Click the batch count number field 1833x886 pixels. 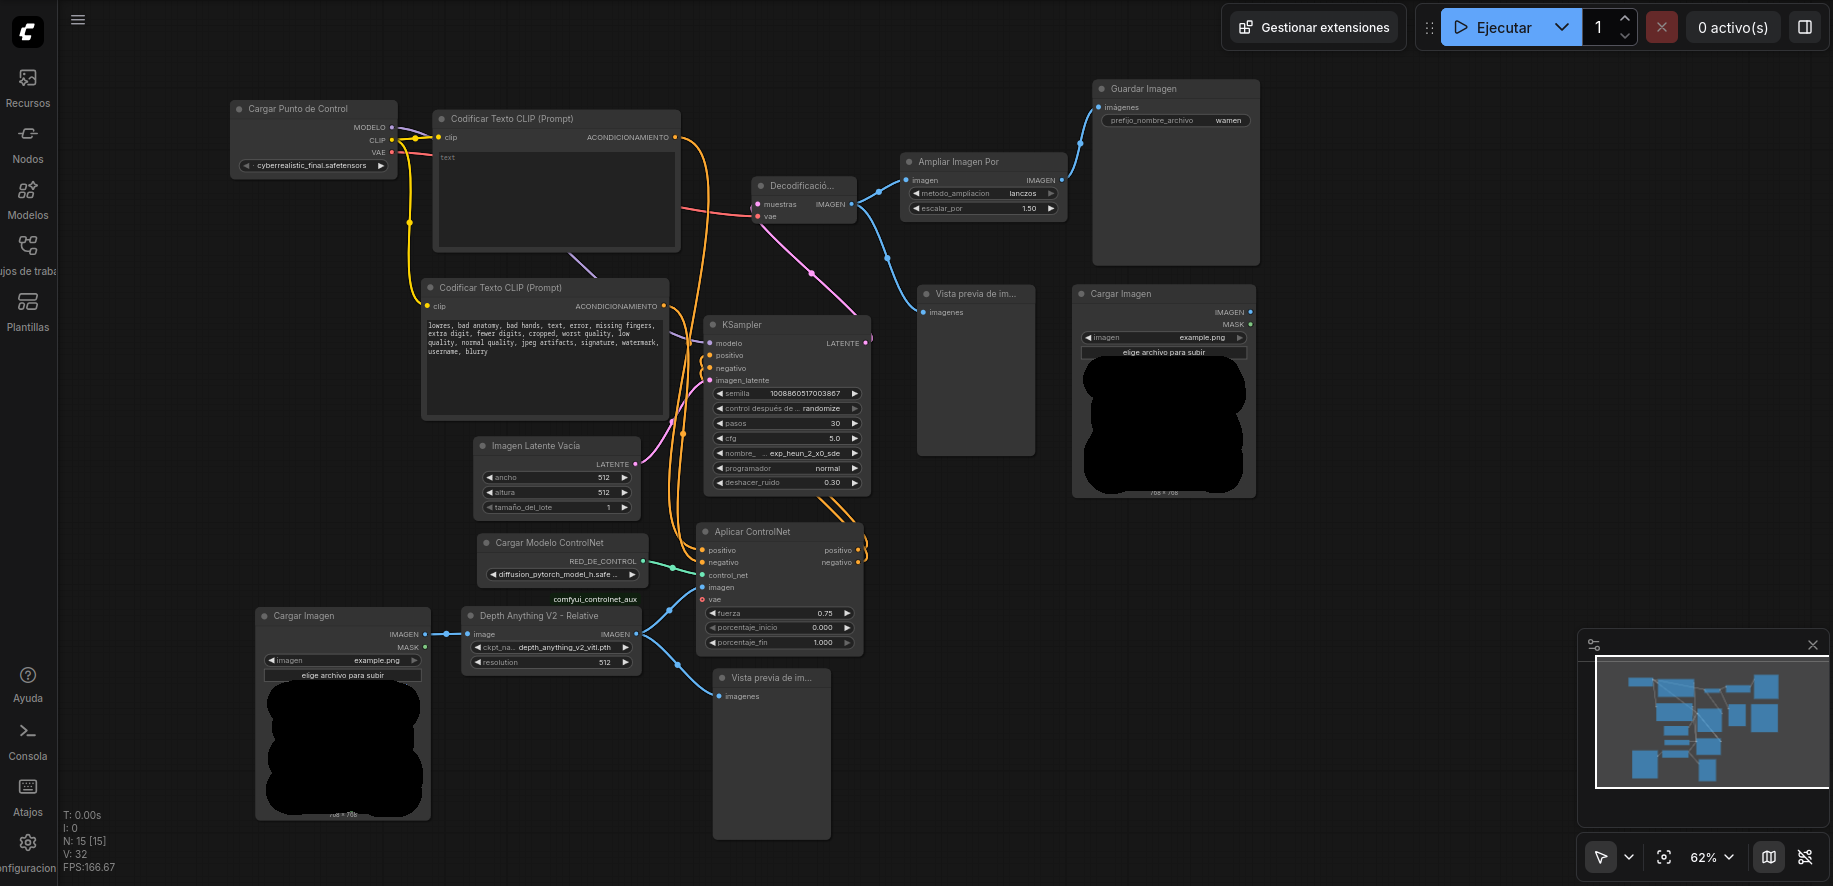coord(1599,27)
